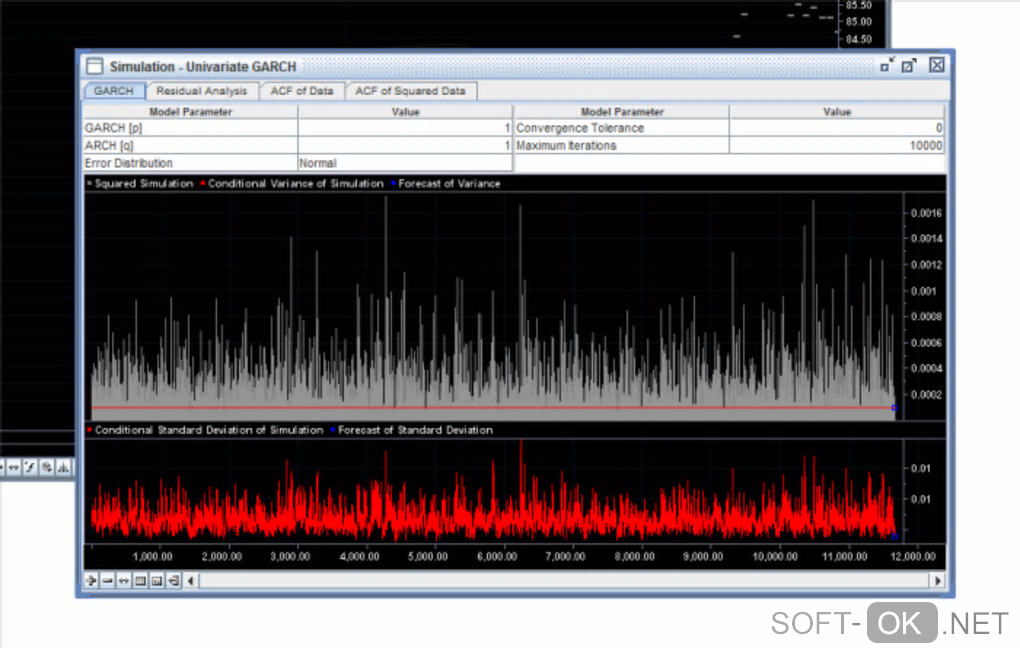Switch to the Residual Analysis tab
The image size is (1020, 648).
(201, 91)
